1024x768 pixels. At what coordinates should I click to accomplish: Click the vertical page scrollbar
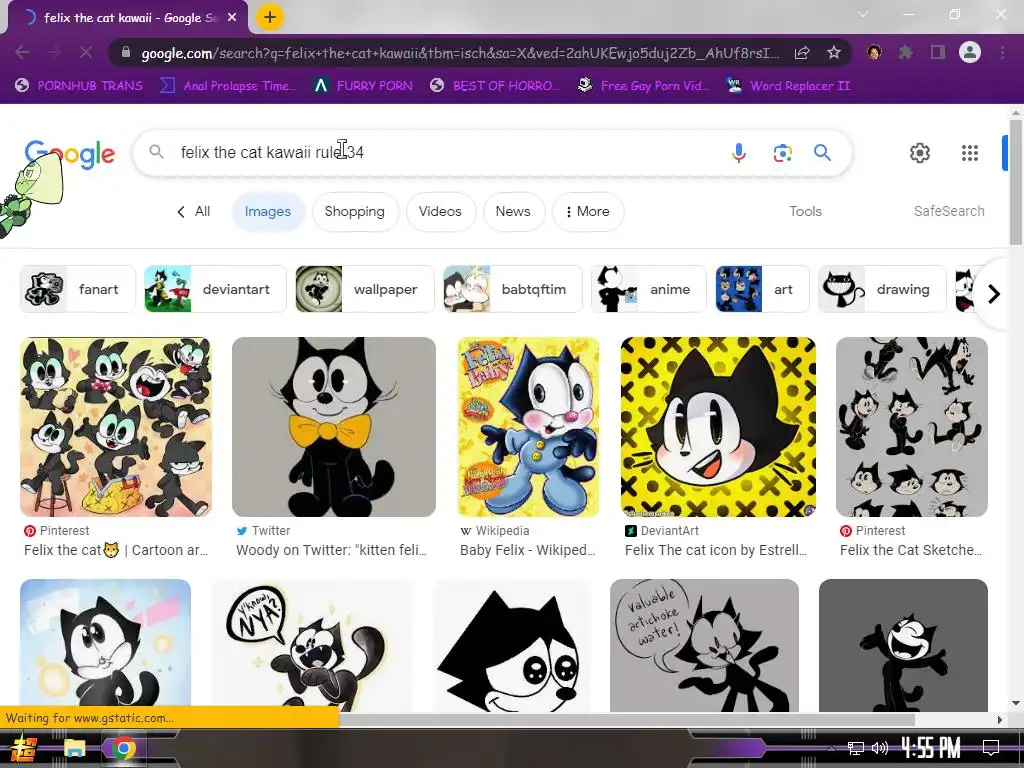click(1016, 183)
